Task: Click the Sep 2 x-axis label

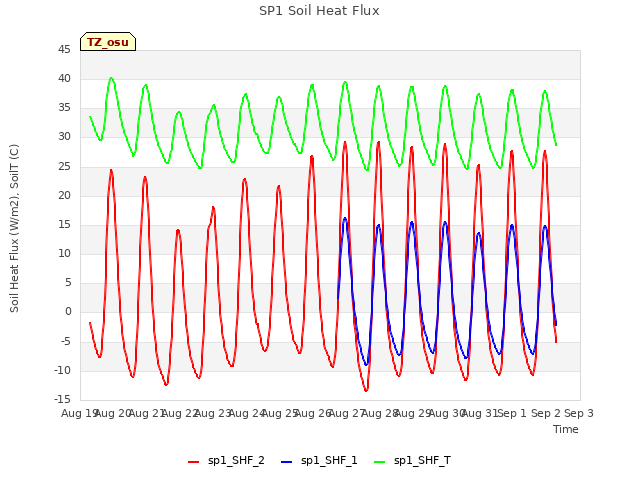Action: [x=545, y=413]
